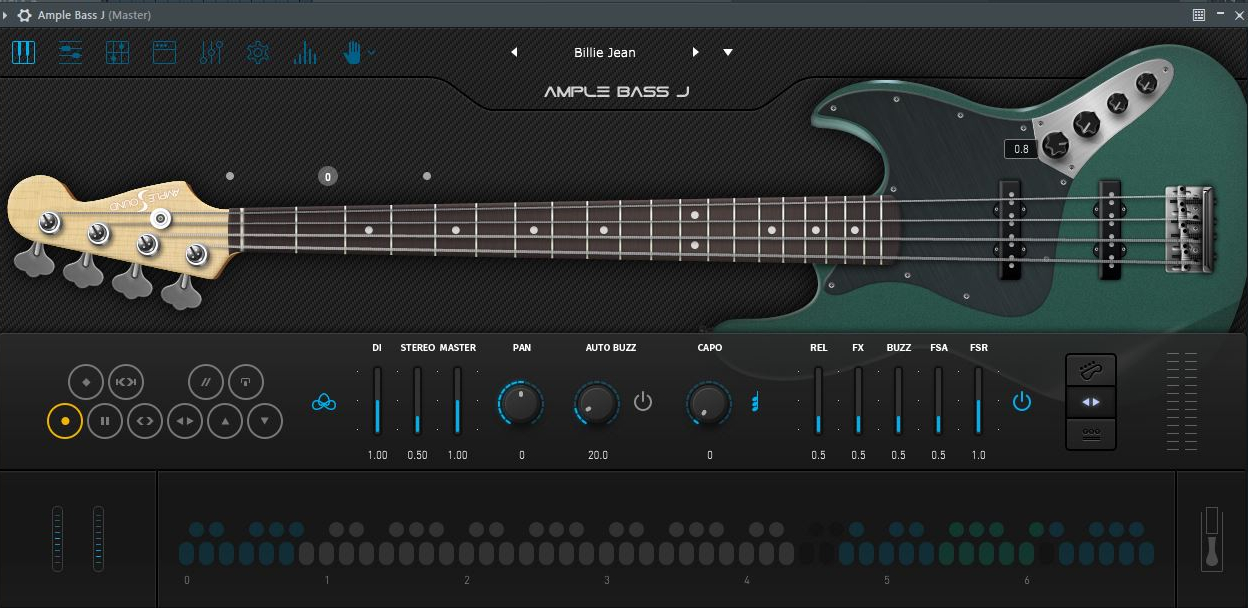Open the preset list dropdown arrow

[x=727, y=52]
